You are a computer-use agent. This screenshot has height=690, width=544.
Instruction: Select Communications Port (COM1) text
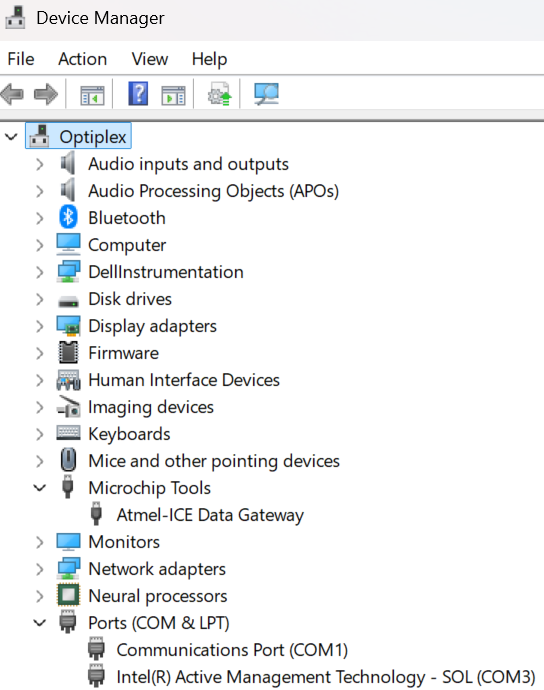tap(232, 650)
